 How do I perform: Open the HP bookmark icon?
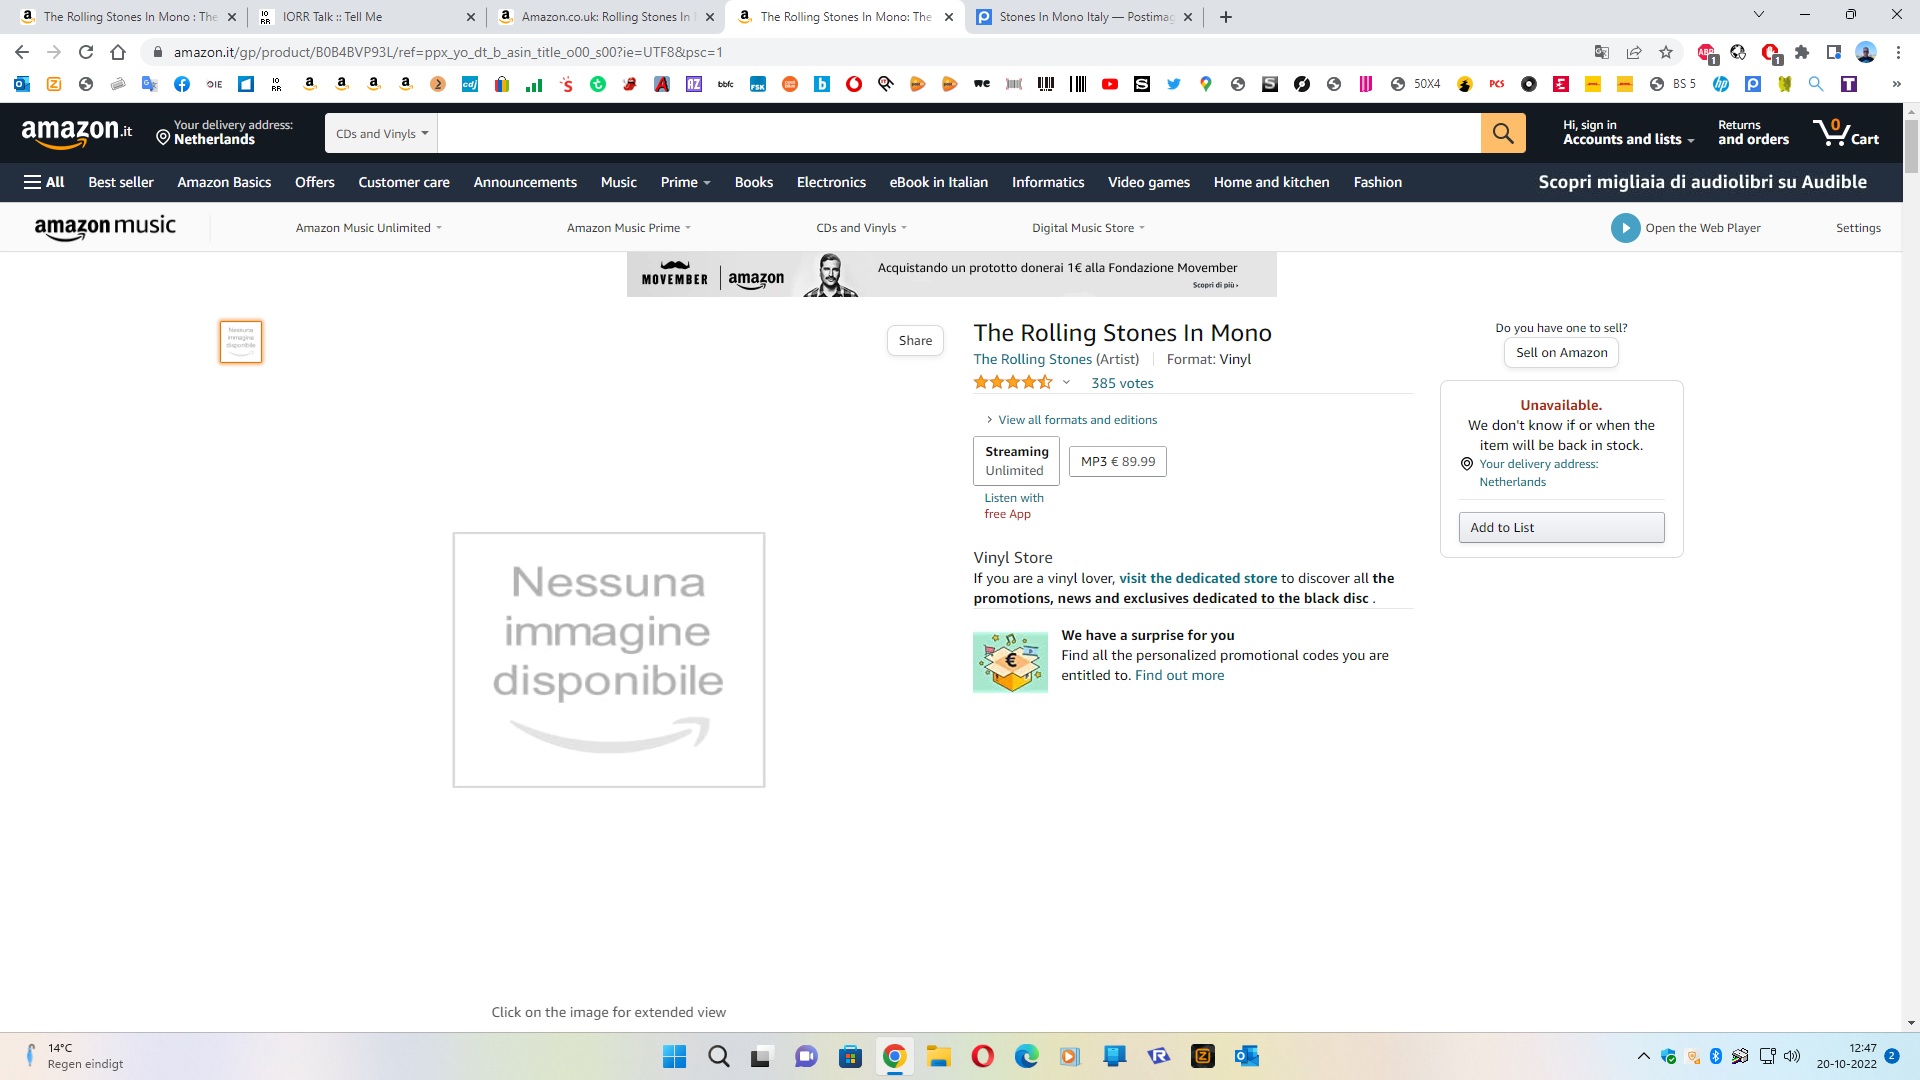[1721, 84]
